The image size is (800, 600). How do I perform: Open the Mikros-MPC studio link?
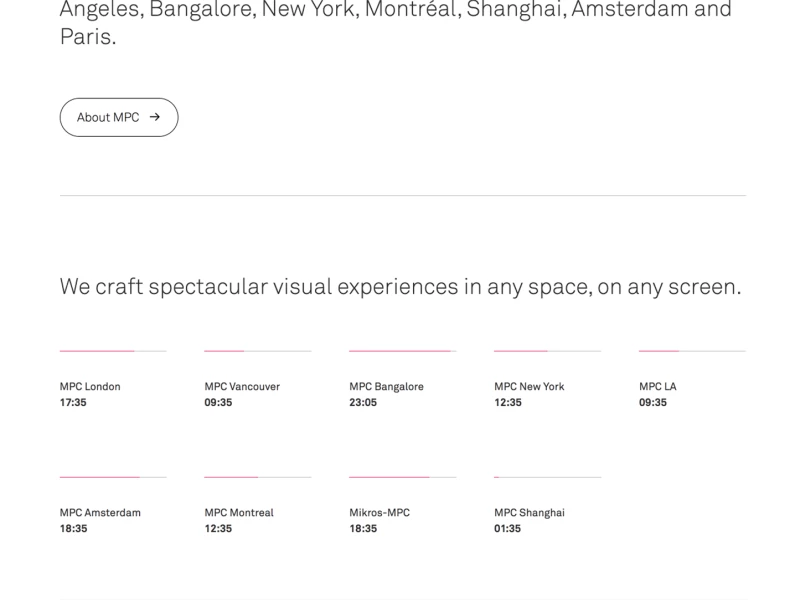380,513
